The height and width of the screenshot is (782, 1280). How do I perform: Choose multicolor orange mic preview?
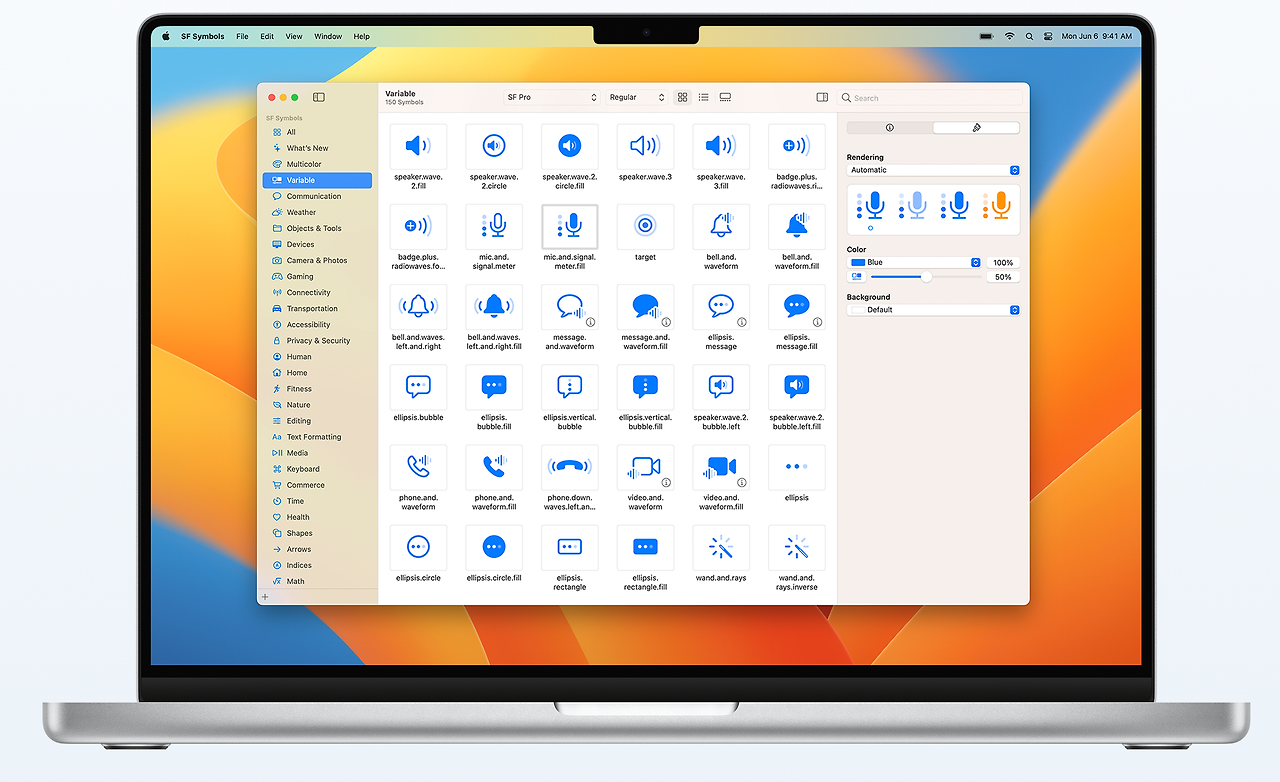point(996,205)
